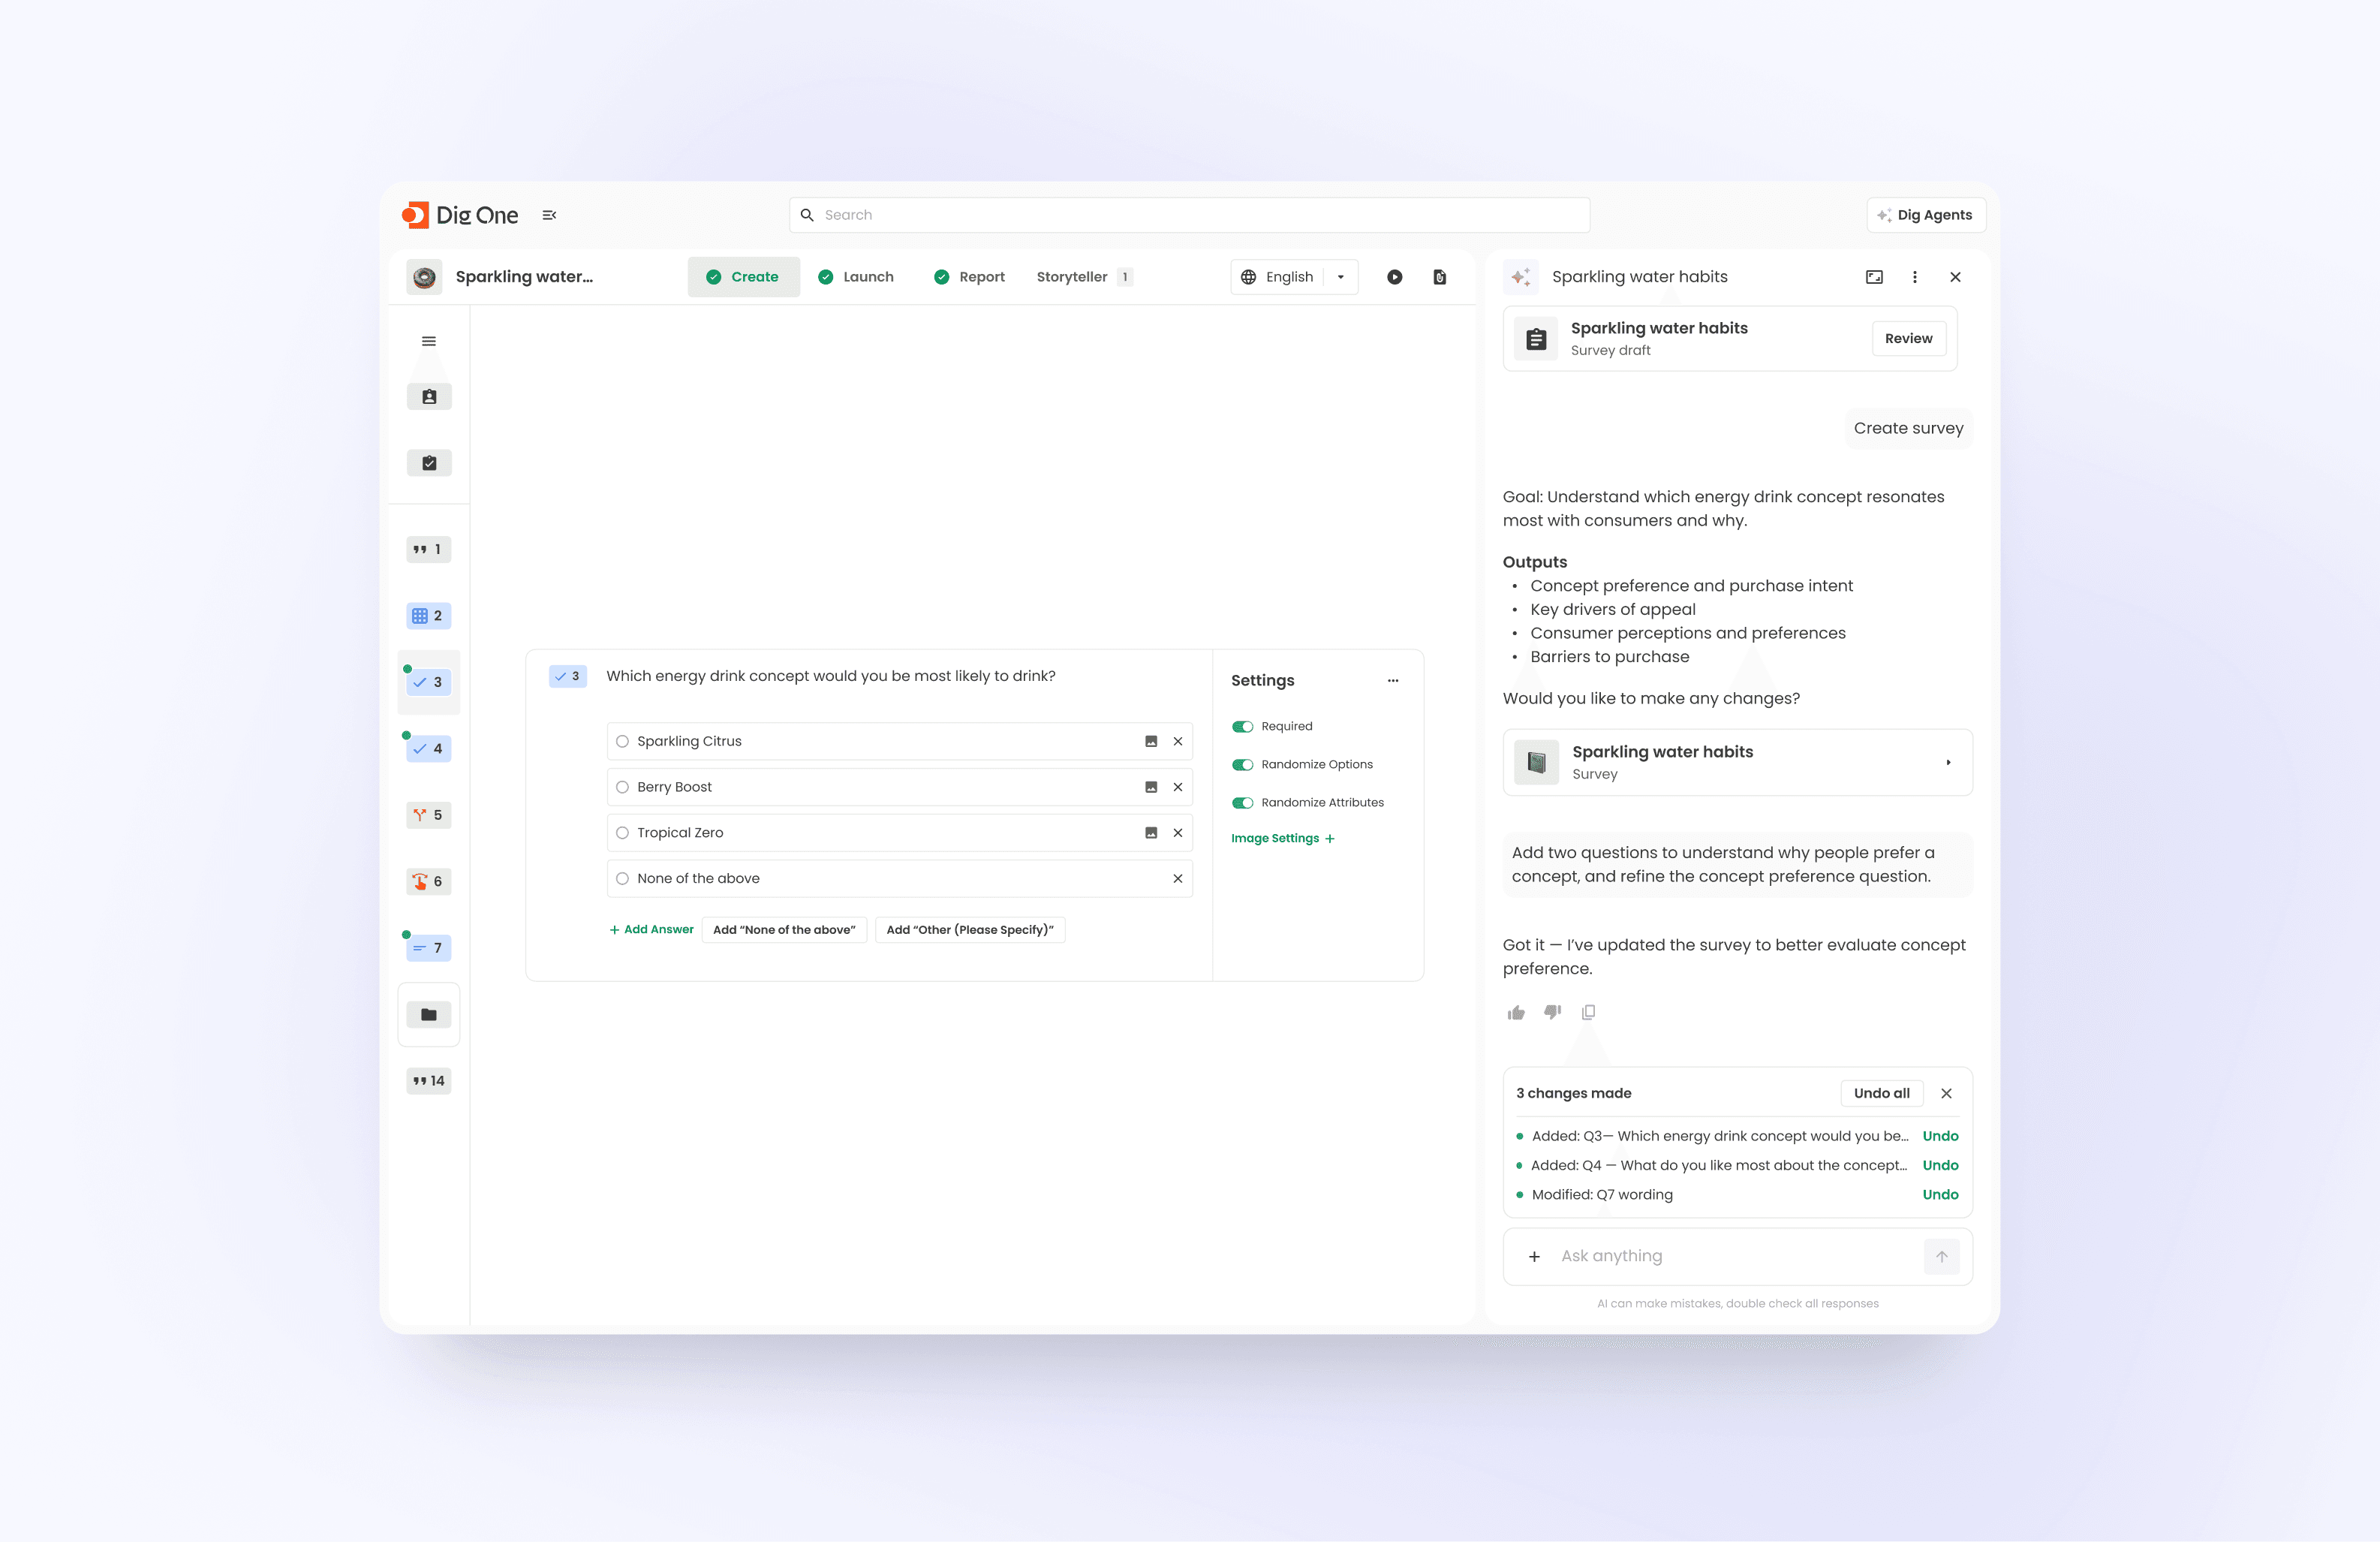Screen dimensions: 2380x1542
Task: Select branching question 5 in sidebar
Action: [x=429, y=815]
